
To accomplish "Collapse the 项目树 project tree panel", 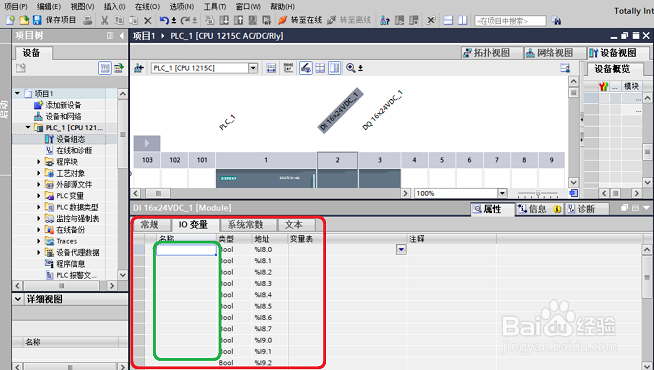I will 121,36.
